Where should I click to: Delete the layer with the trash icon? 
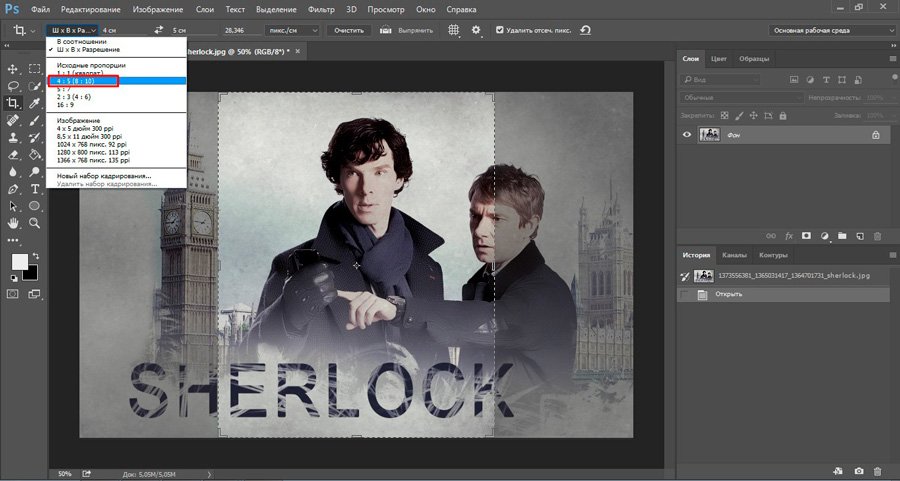pyautogui.click(x=877, y=236)
